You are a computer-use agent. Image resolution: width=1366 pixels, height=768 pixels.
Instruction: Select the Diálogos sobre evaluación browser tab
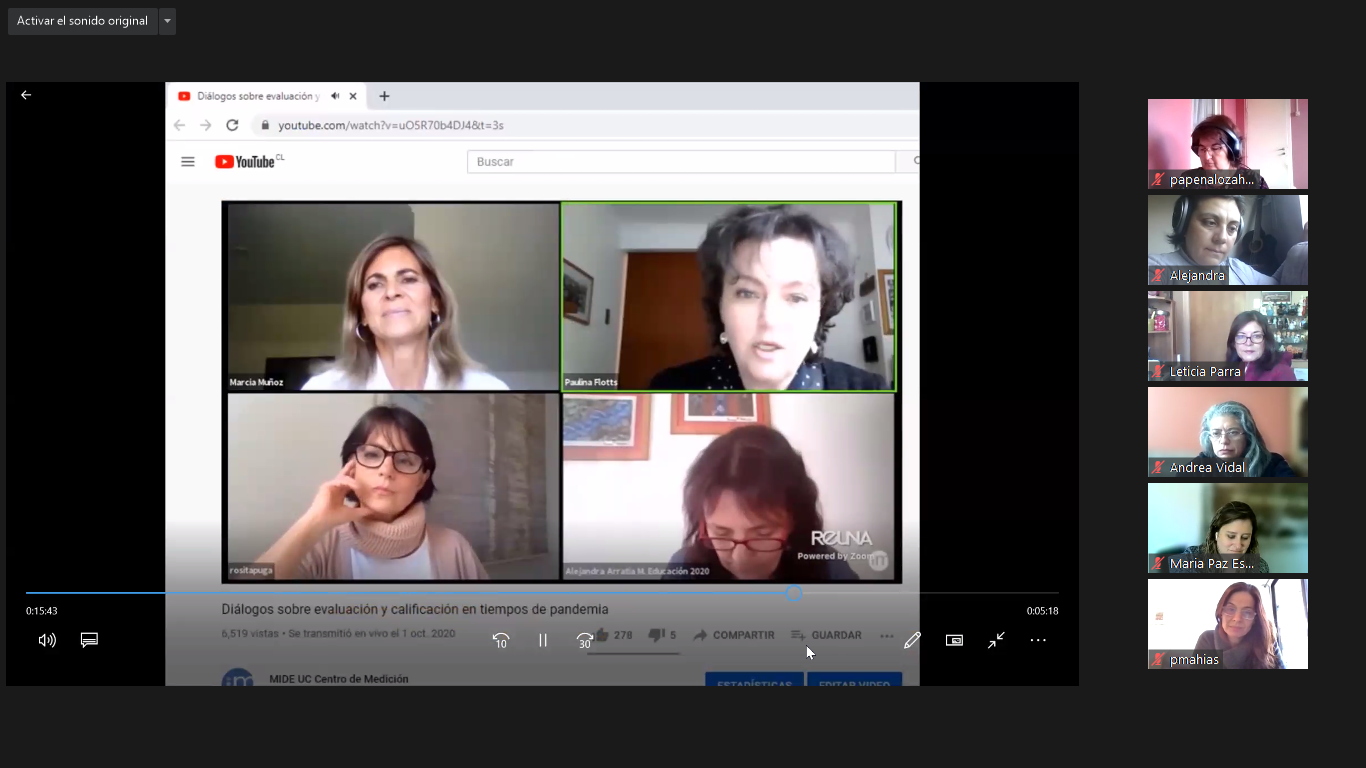(x=257, y=96)
